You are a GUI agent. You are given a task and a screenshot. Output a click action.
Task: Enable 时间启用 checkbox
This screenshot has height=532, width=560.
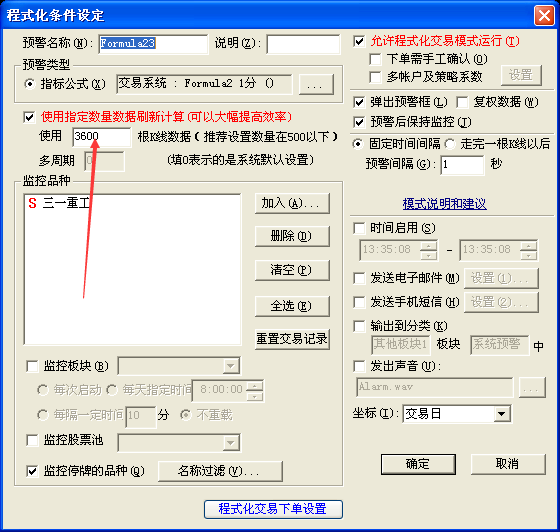[x=359, y=228]
